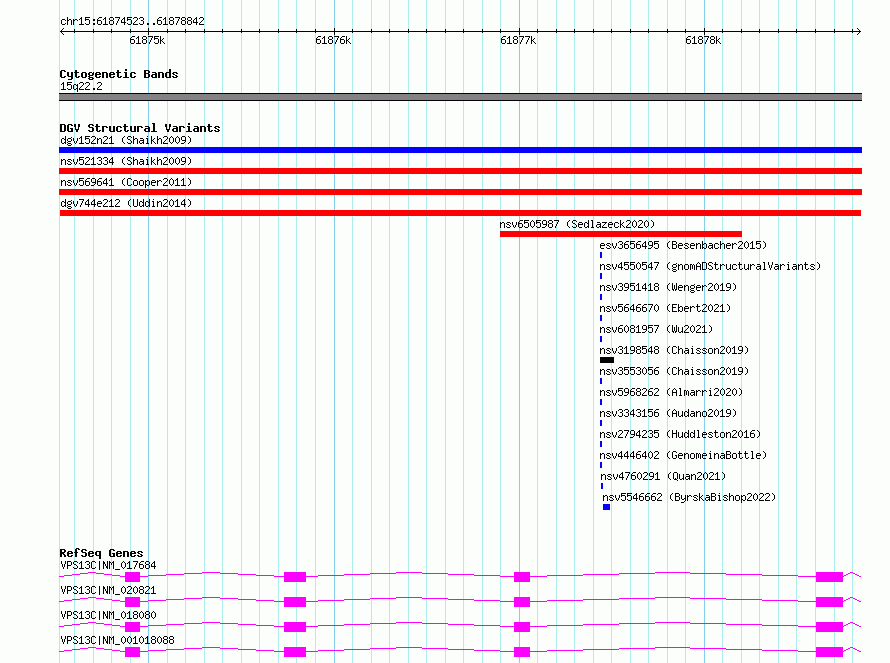Screen dimensions: 890x663
Task: Open variant dgv152n21 (Shaikh2009) label
Action: [126, 140]
